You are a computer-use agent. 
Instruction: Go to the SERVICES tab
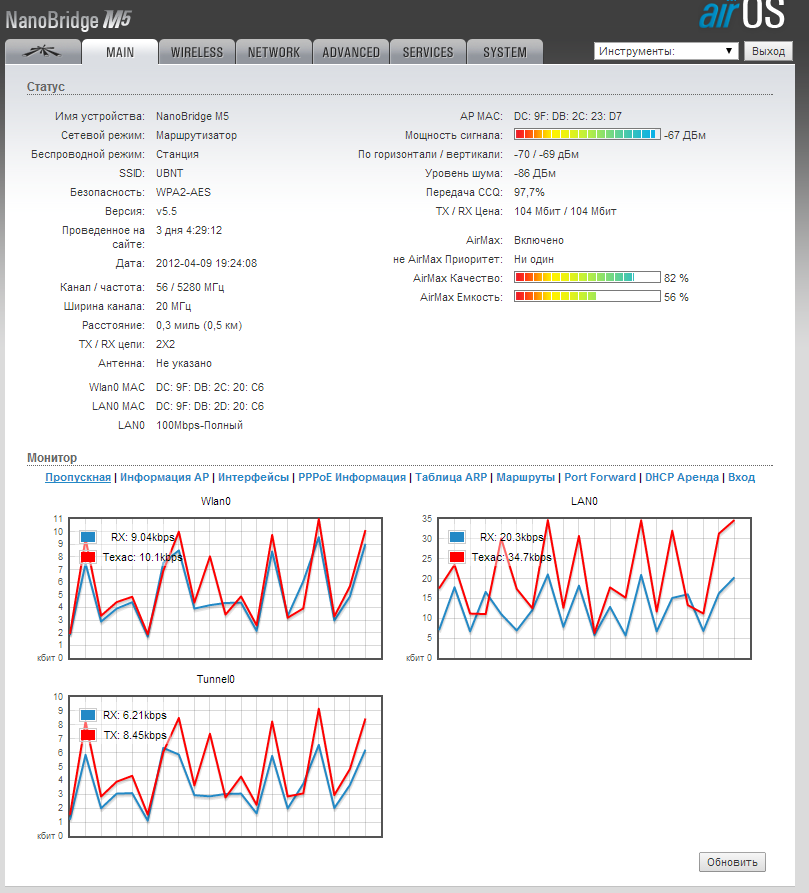(428, 52)
